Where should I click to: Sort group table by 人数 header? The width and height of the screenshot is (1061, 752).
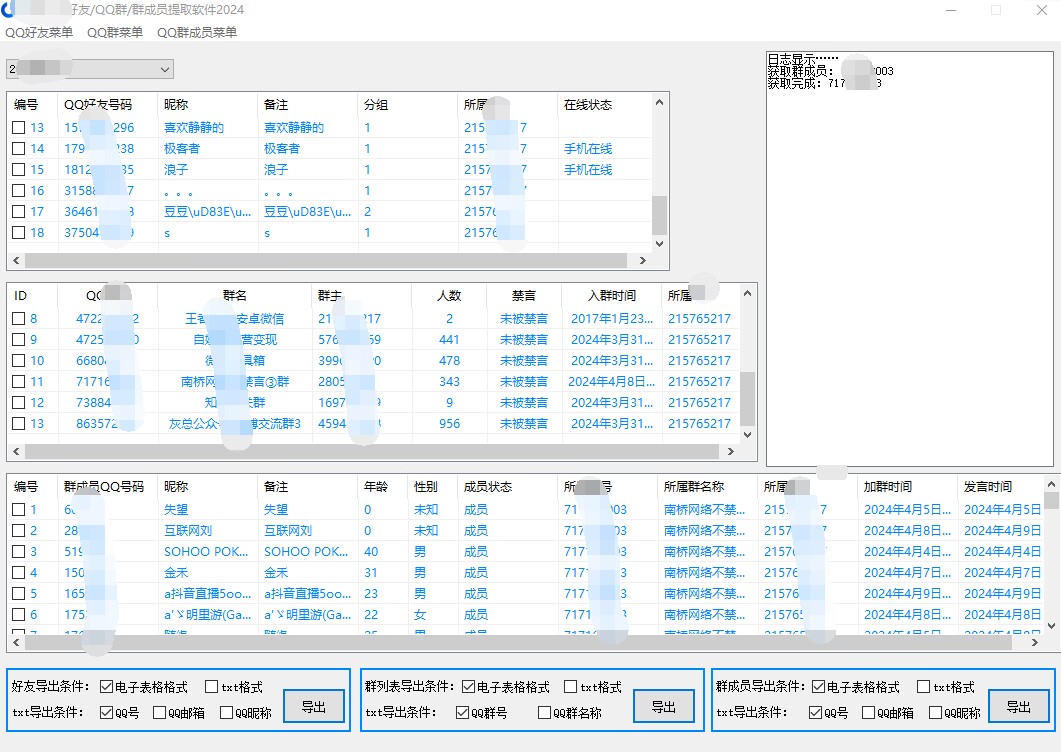[449, 295]
